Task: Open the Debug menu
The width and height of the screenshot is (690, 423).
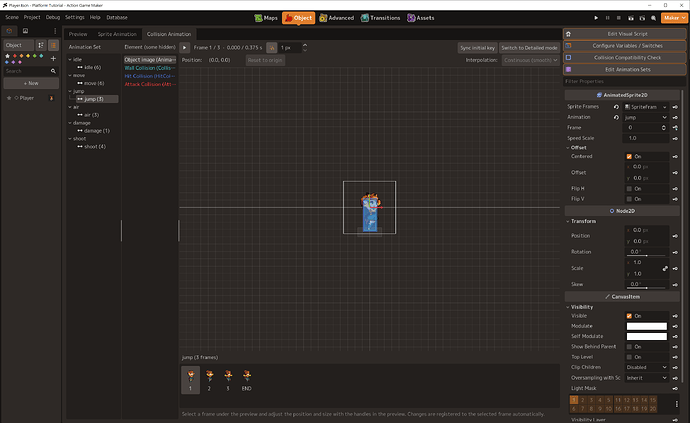Action: [53, 18]
